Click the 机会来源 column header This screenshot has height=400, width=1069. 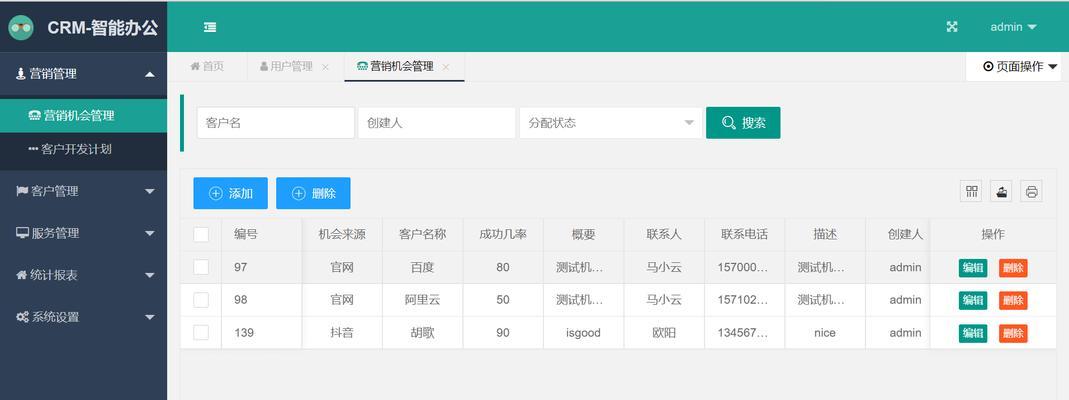click(342, 234)
